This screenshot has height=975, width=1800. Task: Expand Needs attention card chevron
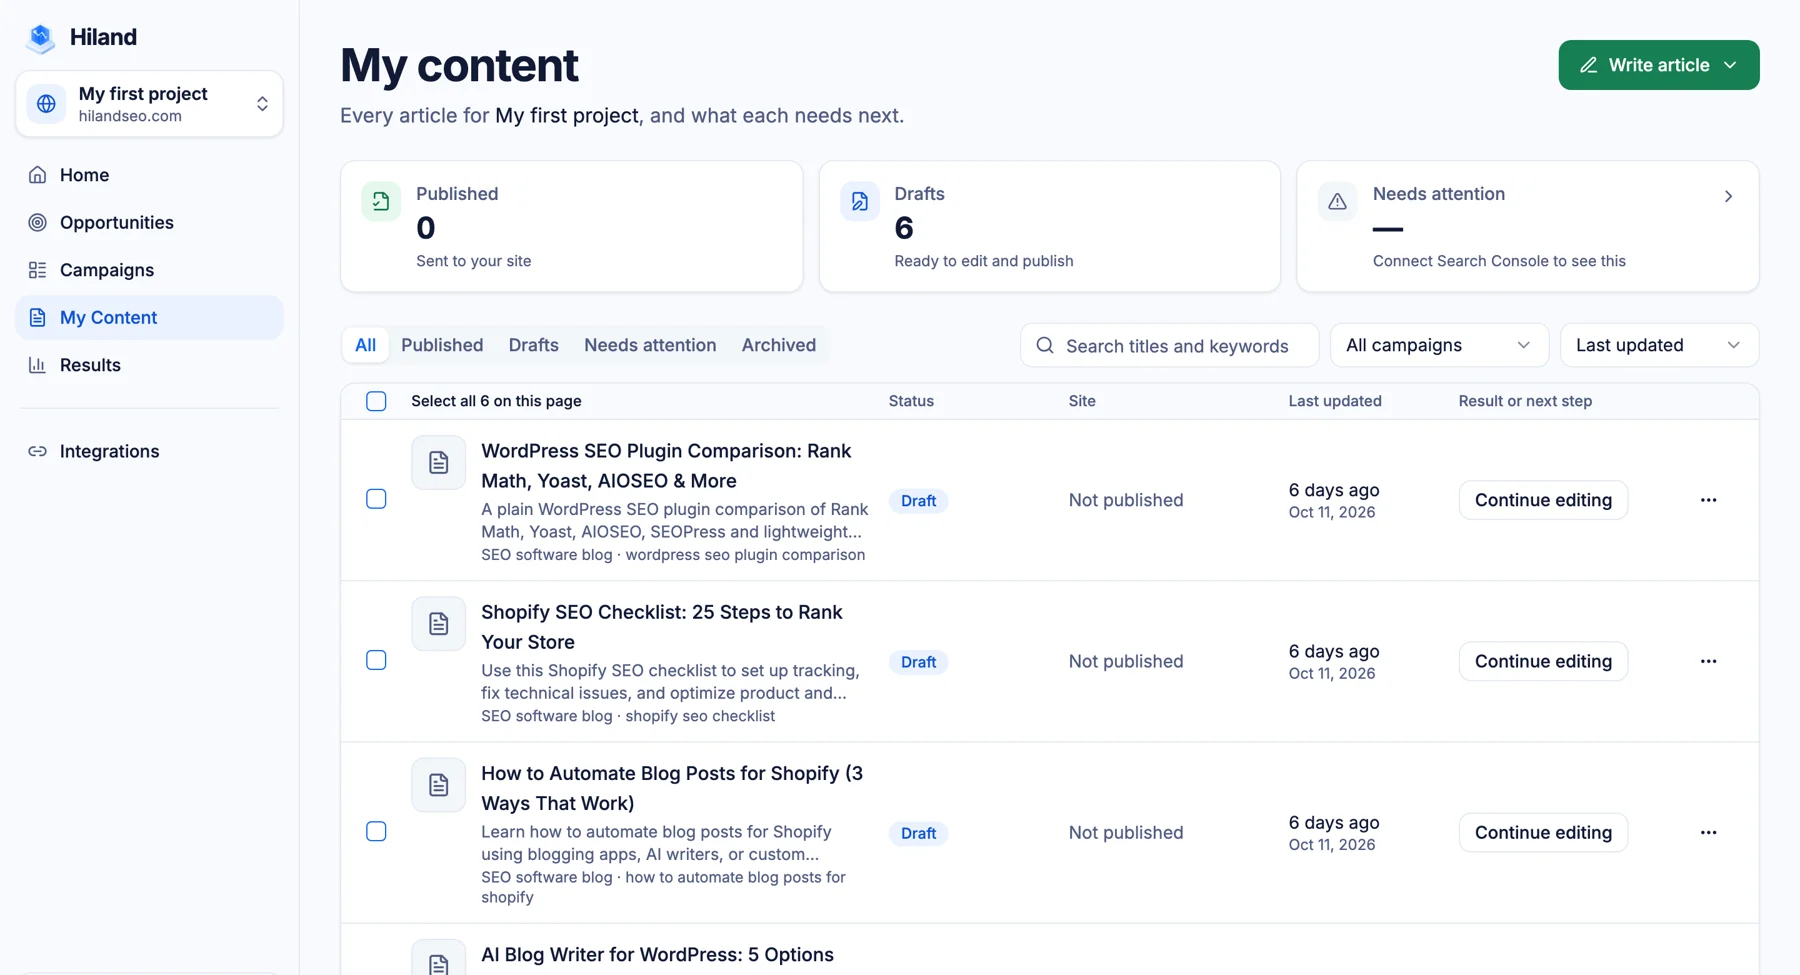1728,196
